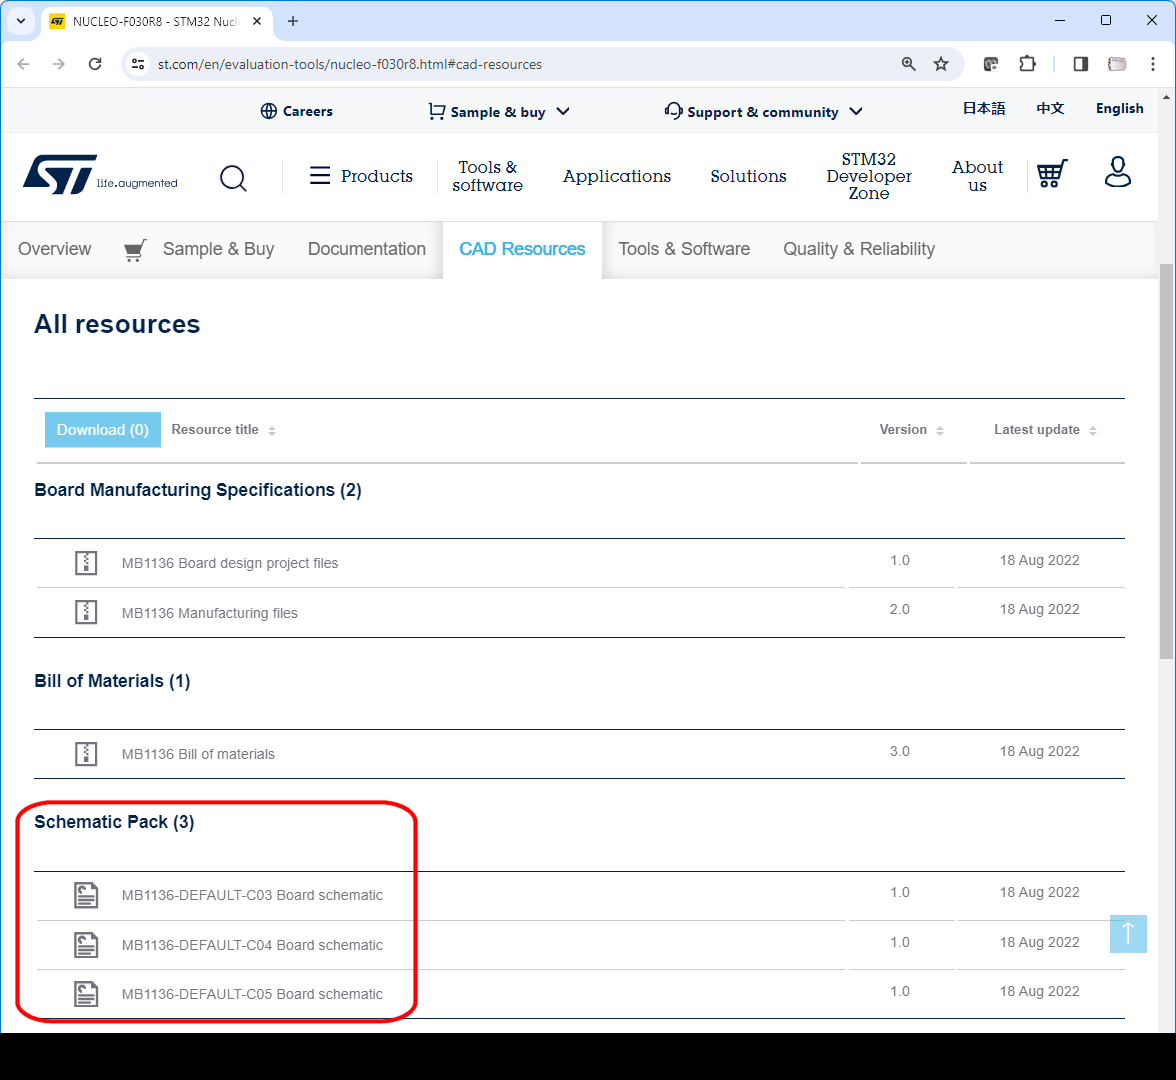This screenshot has width=1176, height=1080.
Task: Click the document icon for MB1136-DEFAULT-C03 Board schematic
Action: [x=86, y=895]
